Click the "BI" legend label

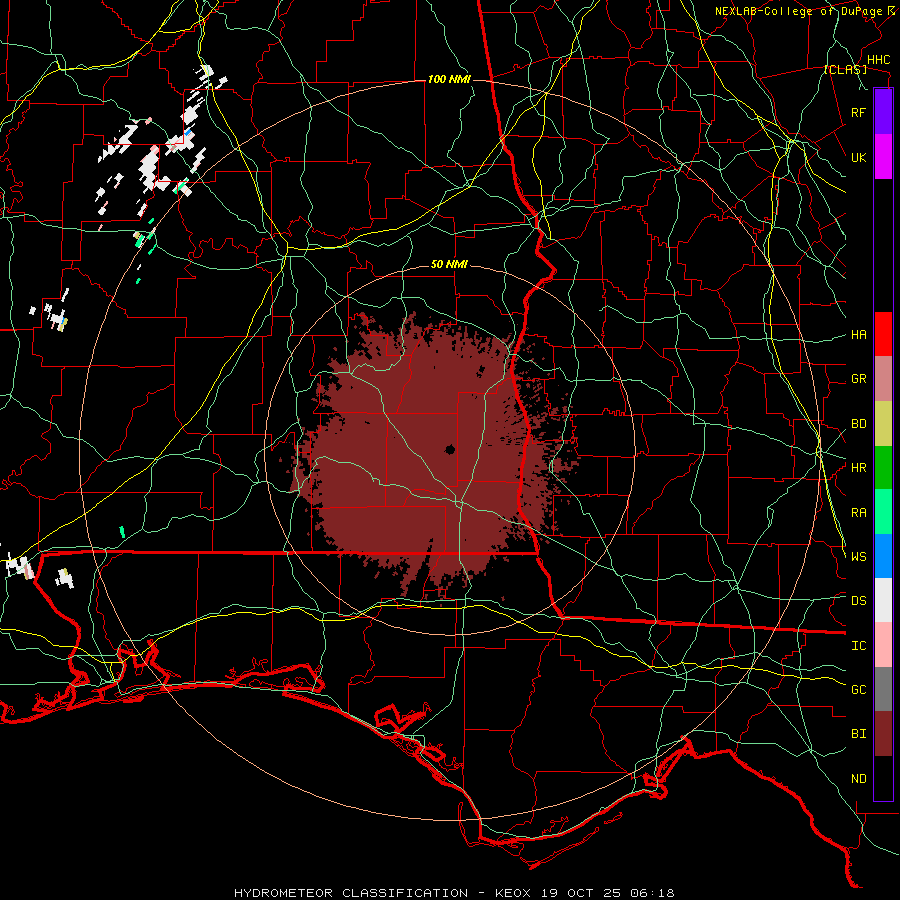859,734
